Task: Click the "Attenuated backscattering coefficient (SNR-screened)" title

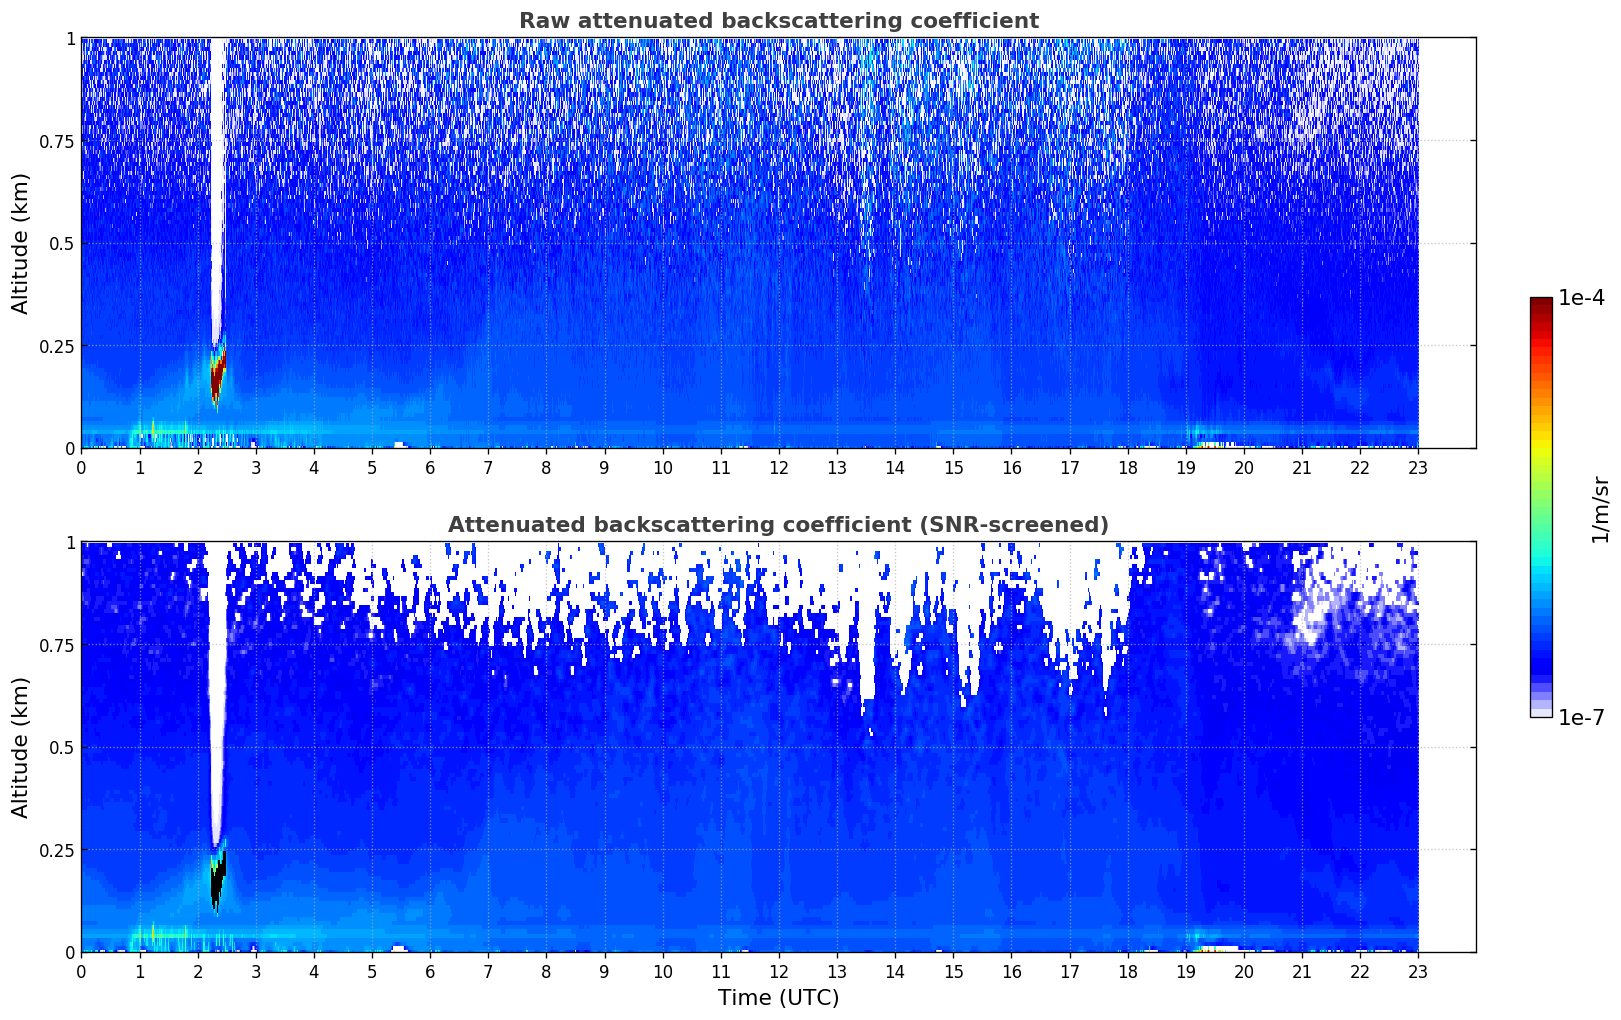Action: 778,525
